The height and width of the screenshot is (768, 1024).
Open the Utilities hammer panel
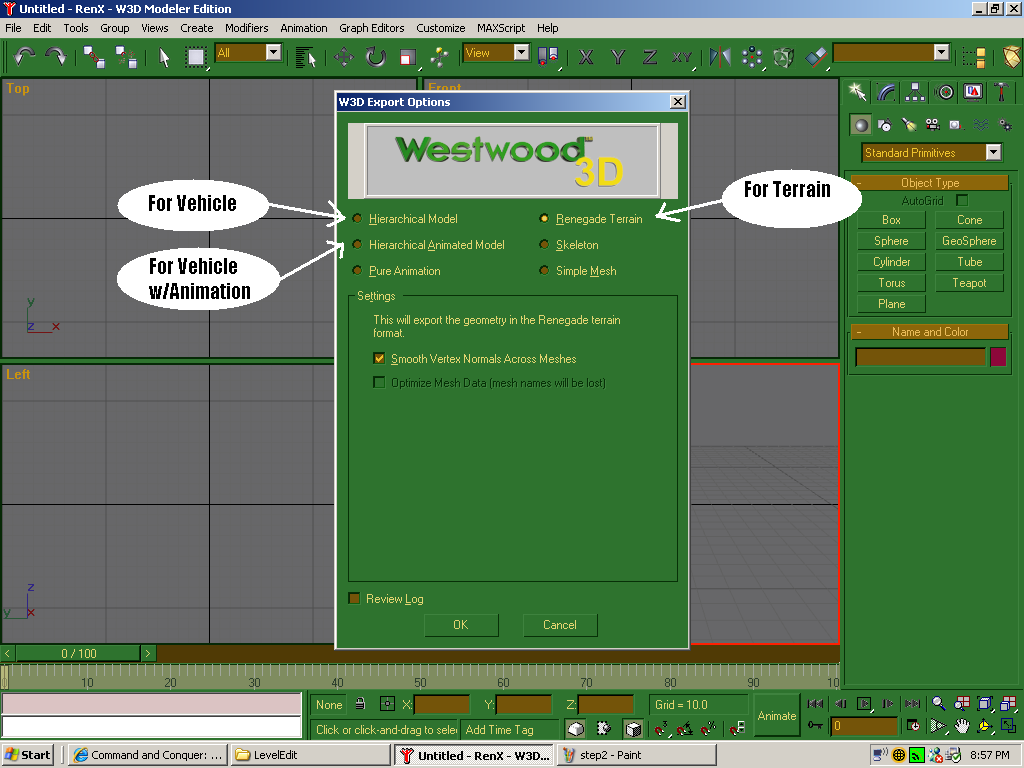tap(1001, 92)
